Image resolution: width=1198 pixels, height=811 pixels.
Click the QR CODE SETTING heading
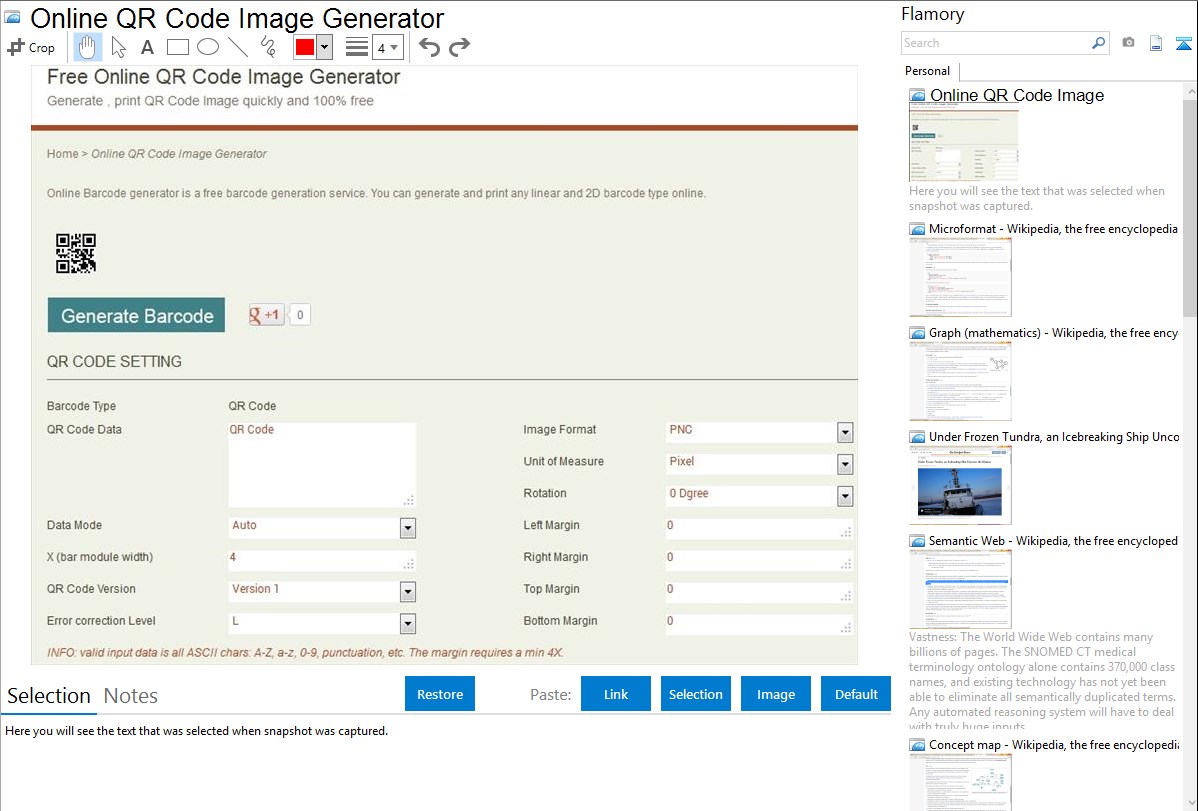(115, 362)
